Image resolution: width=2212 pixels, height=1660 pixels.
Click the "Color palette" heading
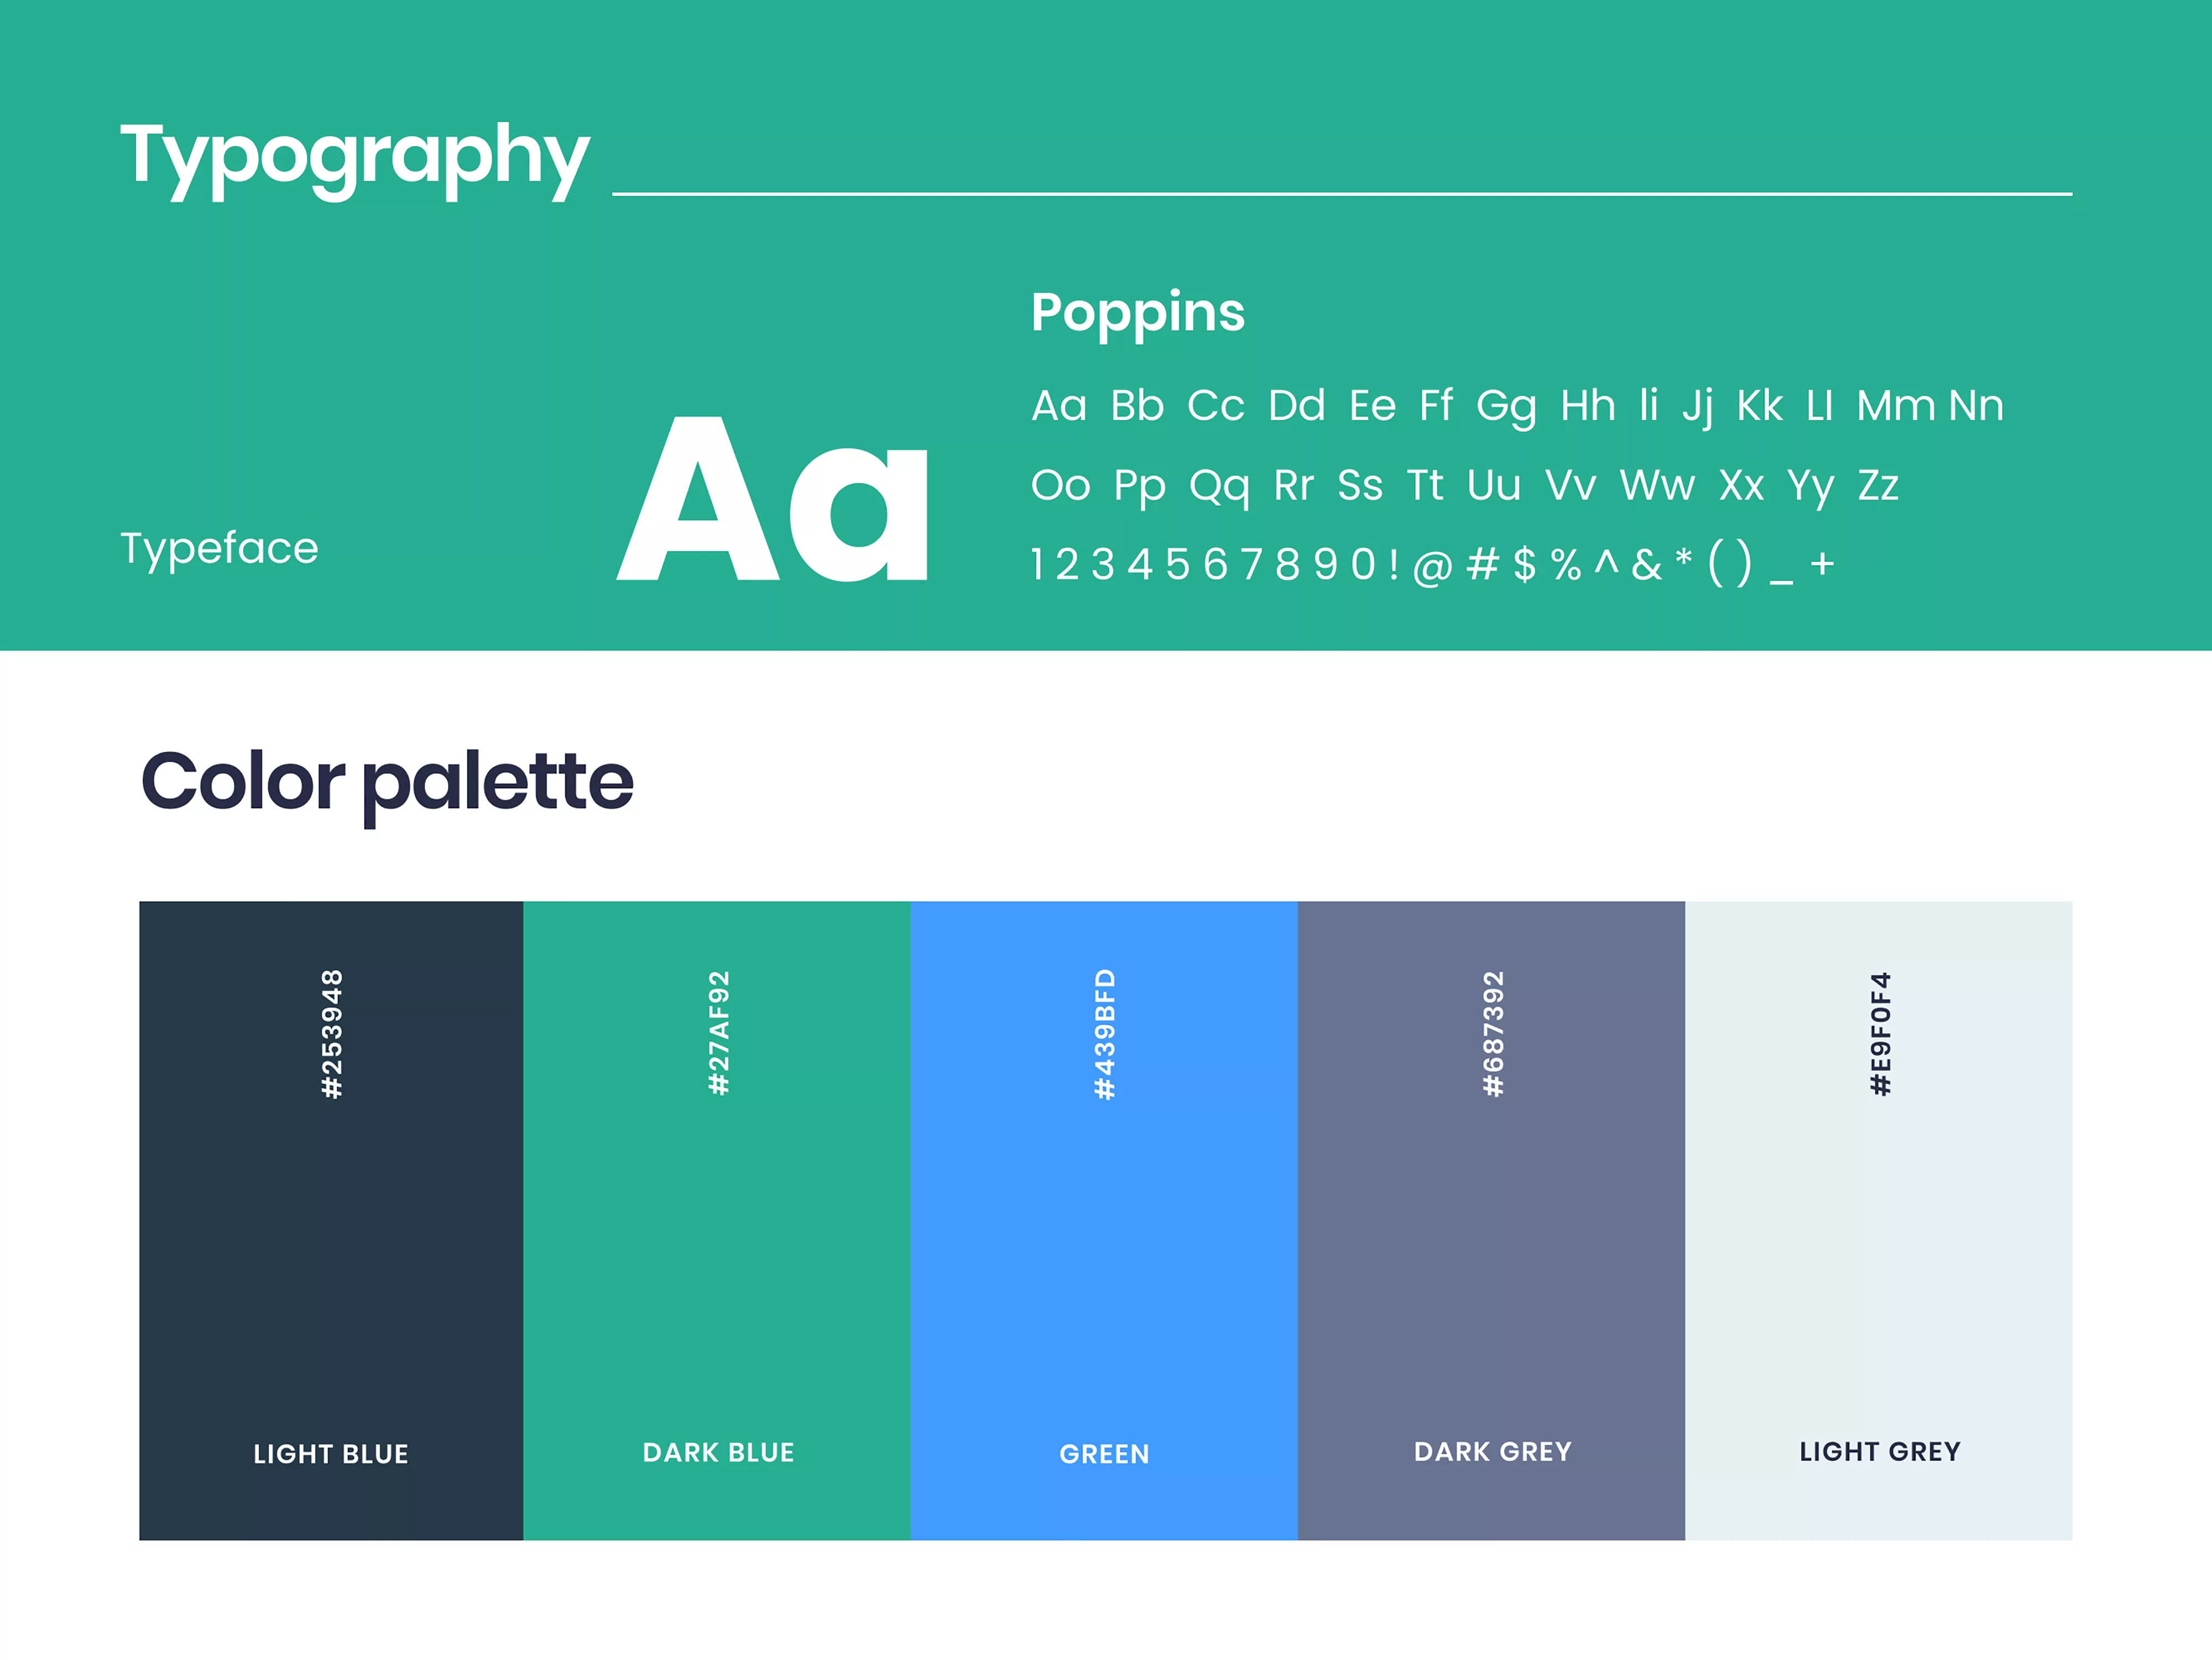click(387, 781)
